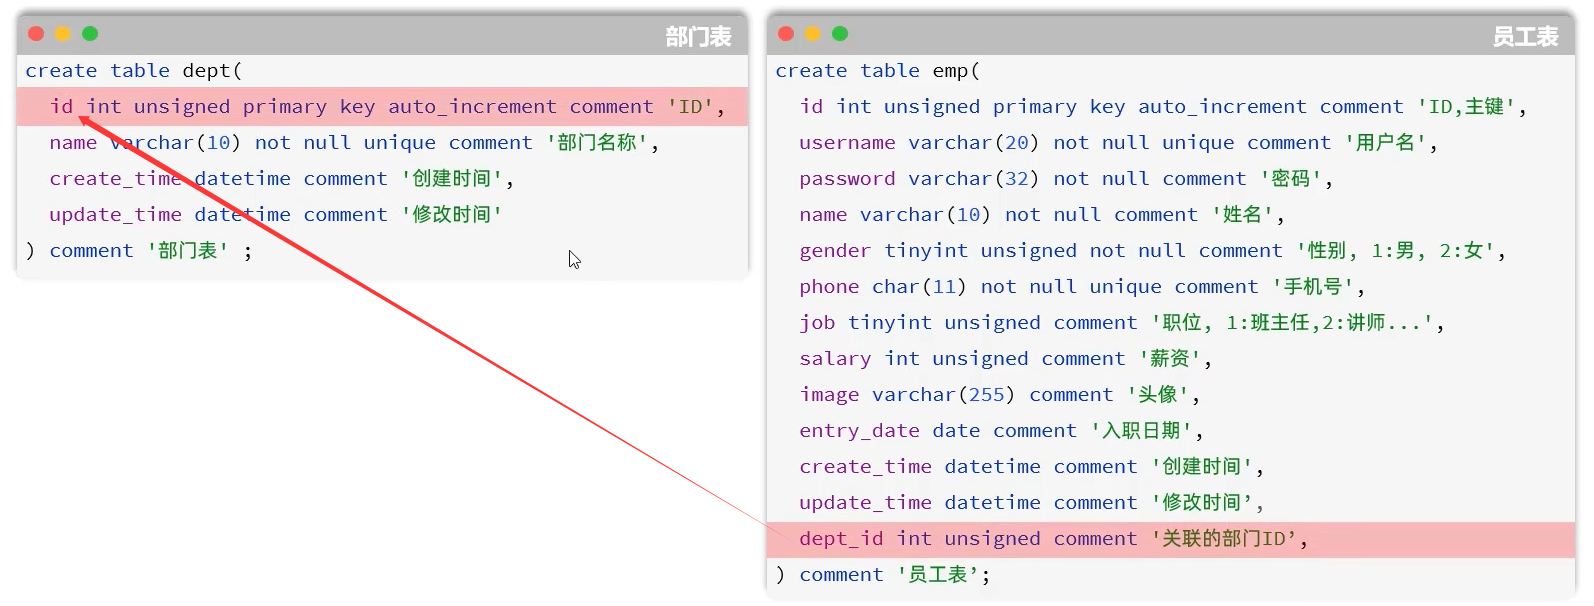Click the 'create table dept(' line

pyautogui.click(x=133, y=71)
